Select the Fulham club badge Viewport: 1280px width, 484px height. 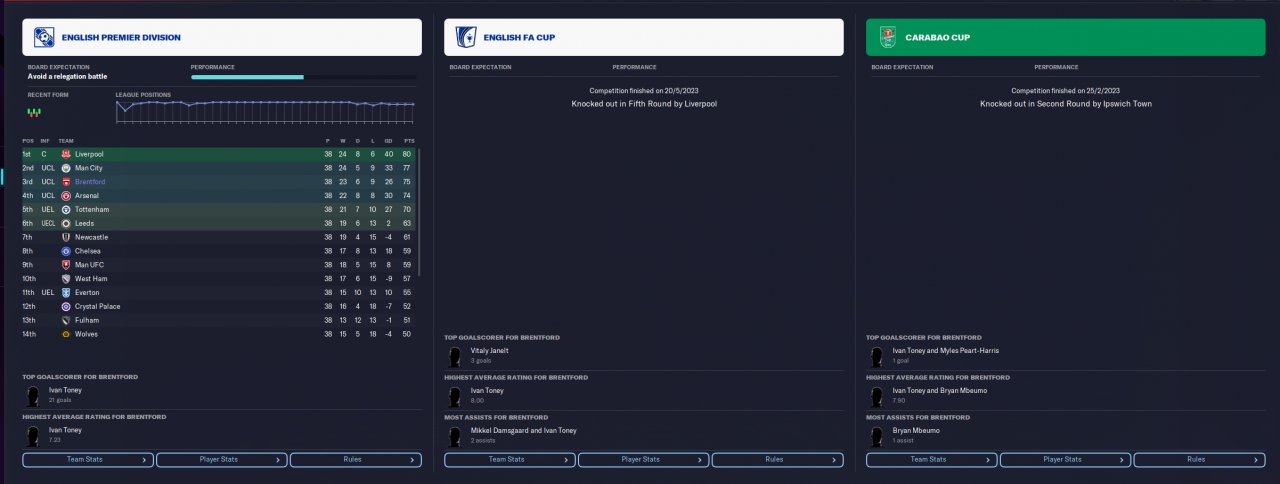(65, 320)
